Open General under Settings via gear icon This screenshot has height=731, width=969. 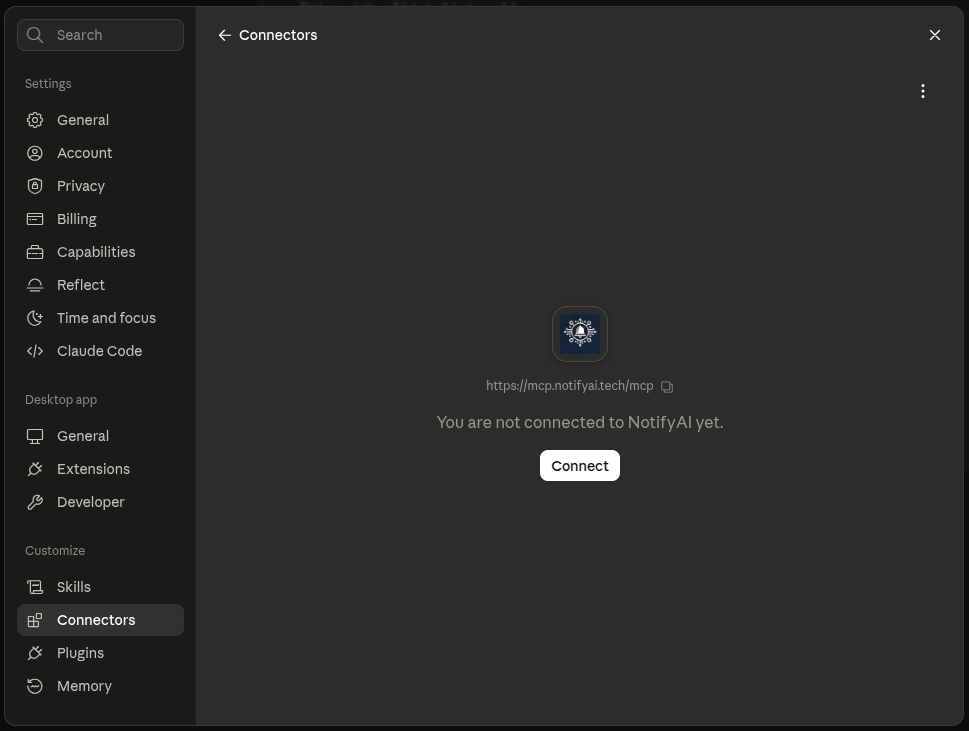35,120
